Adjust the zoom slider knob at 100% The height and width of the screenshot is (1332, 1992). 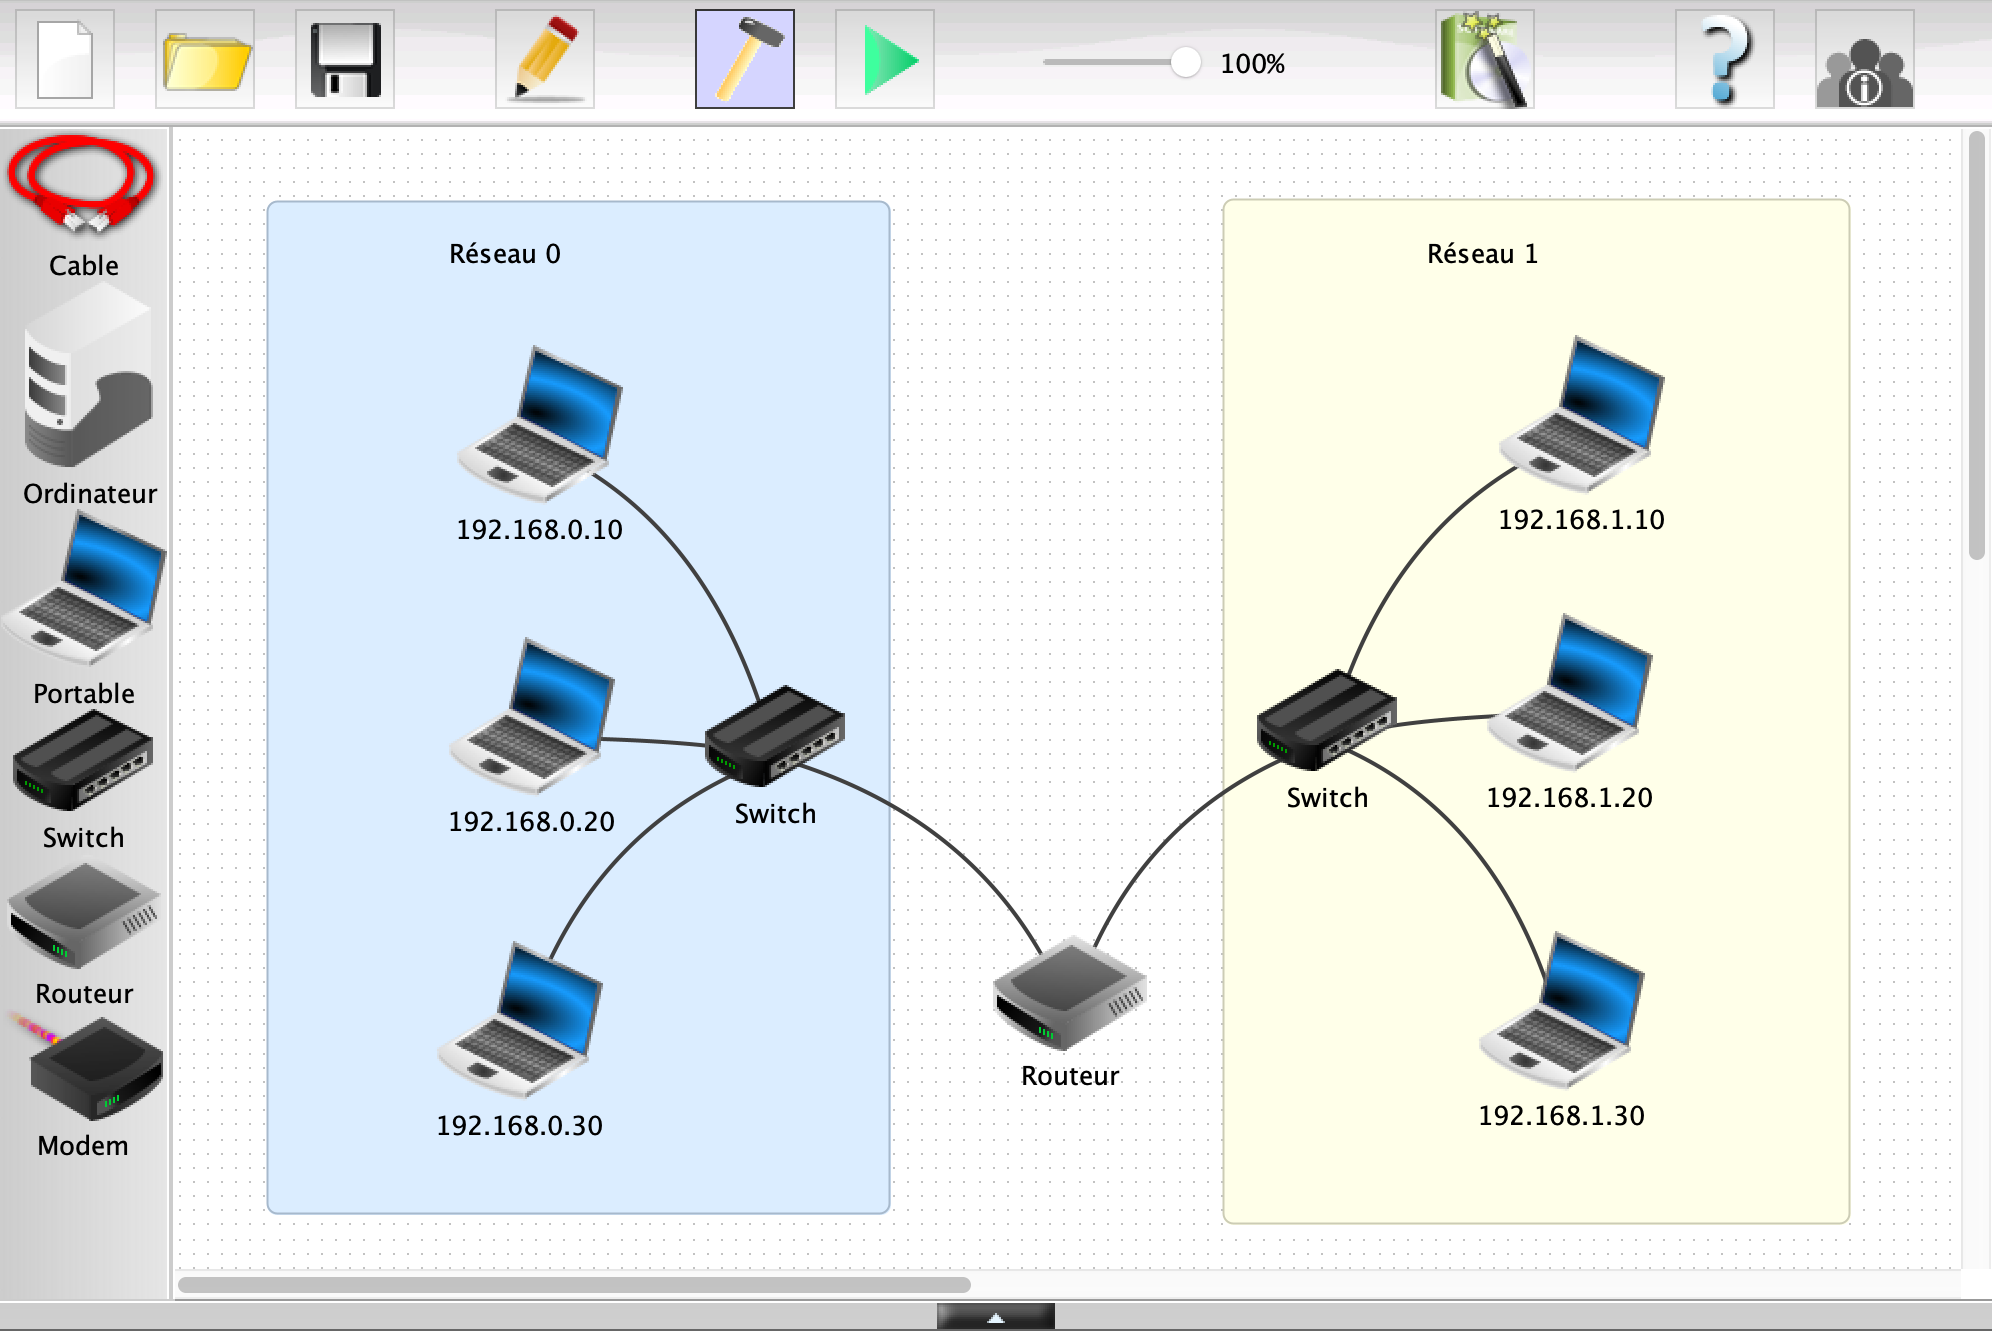(1185, 62)
